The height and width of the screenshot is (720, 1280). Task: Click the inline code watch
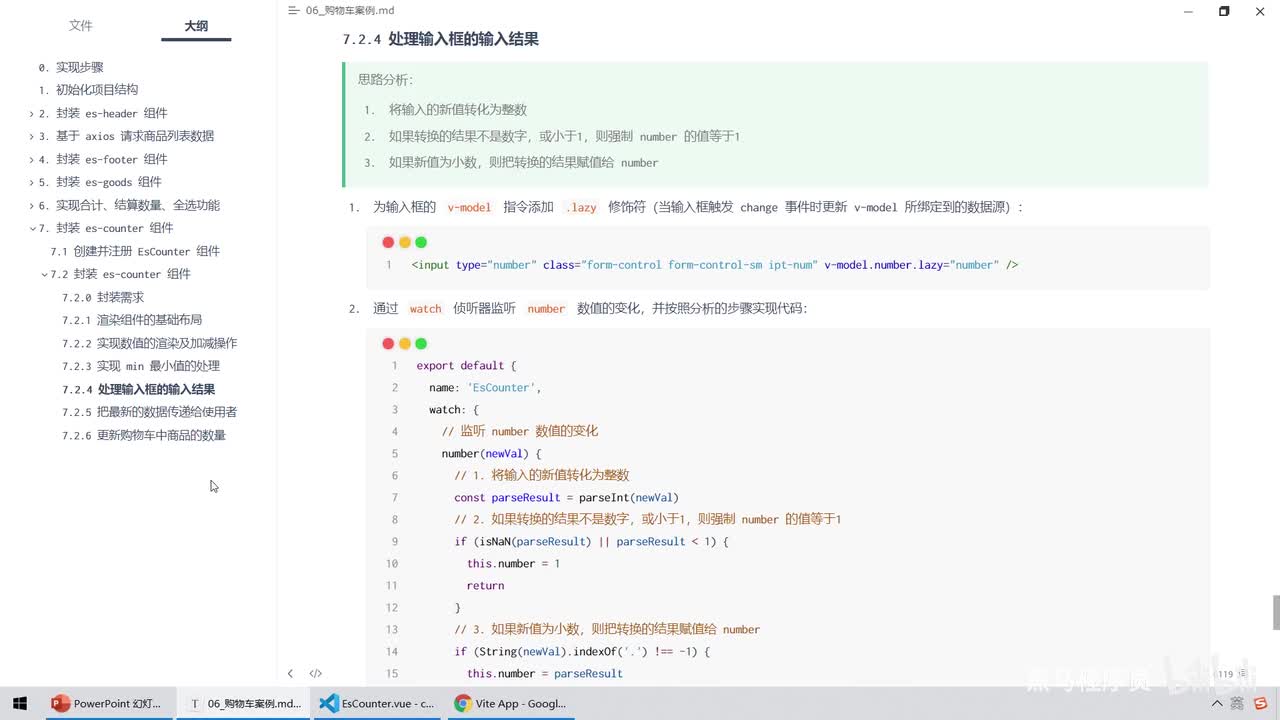coord(425,309)
